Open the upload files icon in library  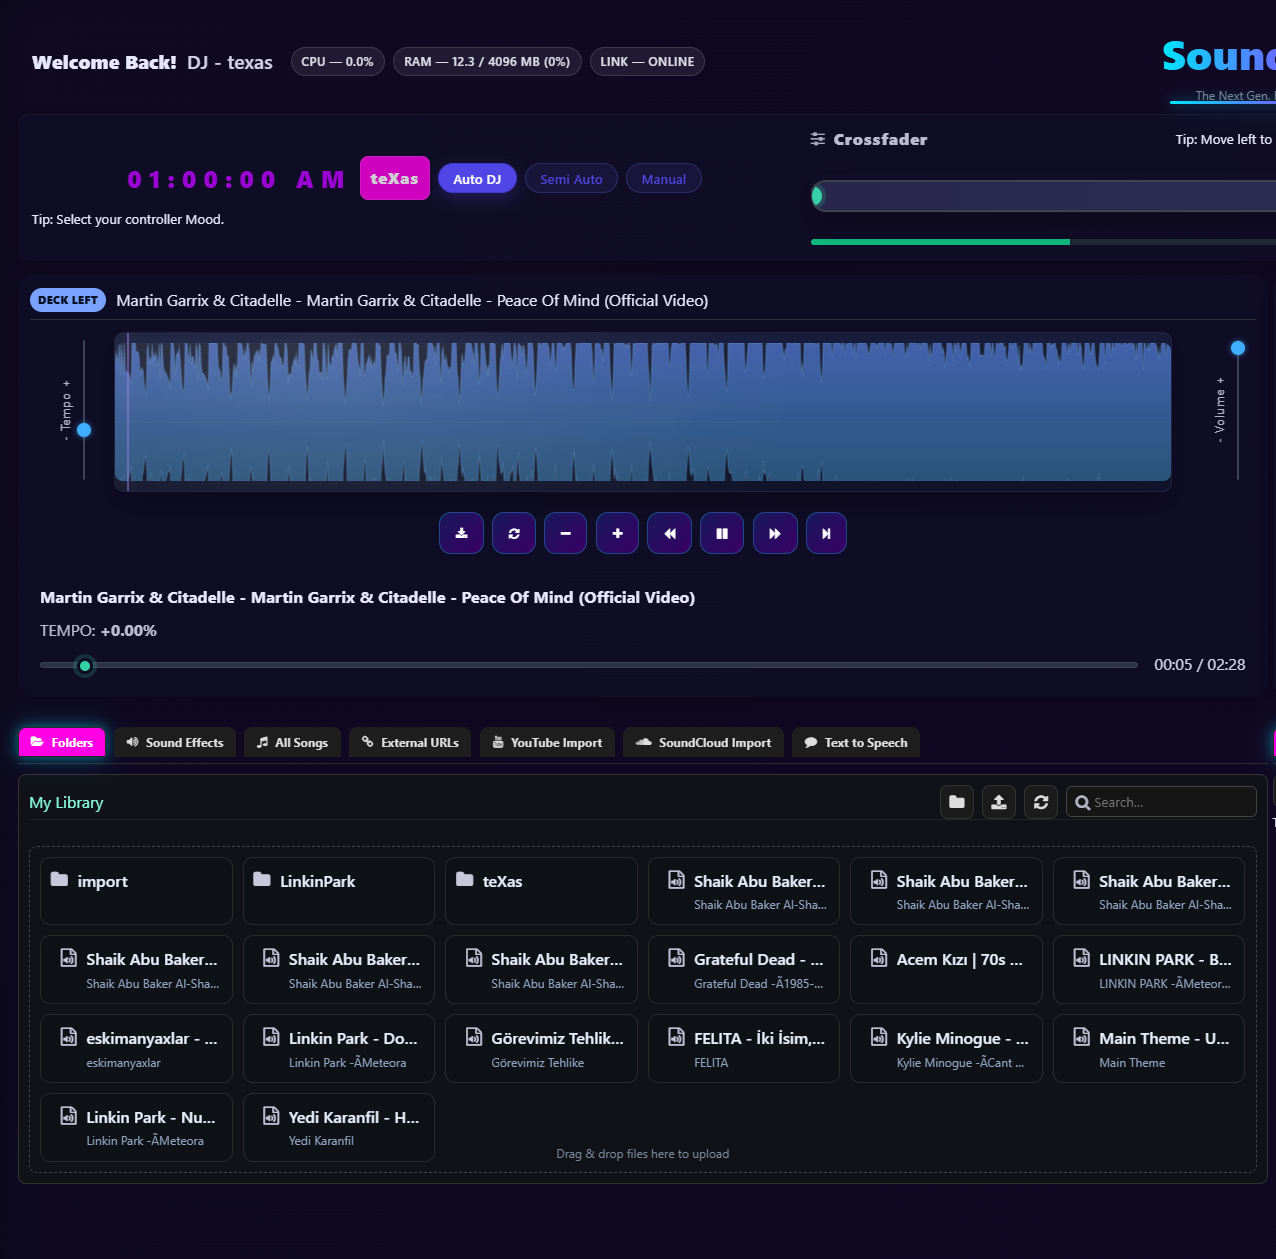[x=999, y=802]
